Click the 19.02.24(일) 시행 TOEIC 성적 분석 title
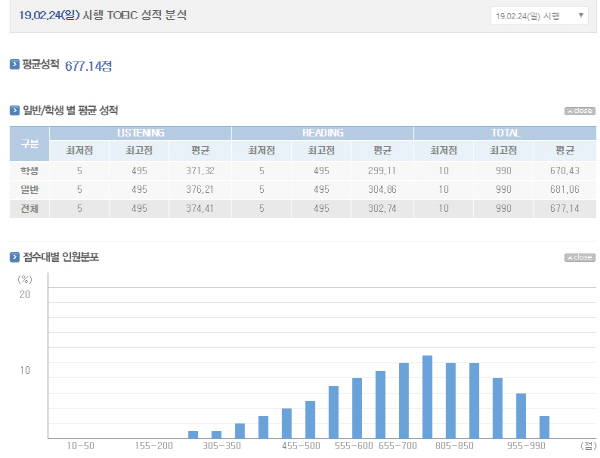 point(103,15)
